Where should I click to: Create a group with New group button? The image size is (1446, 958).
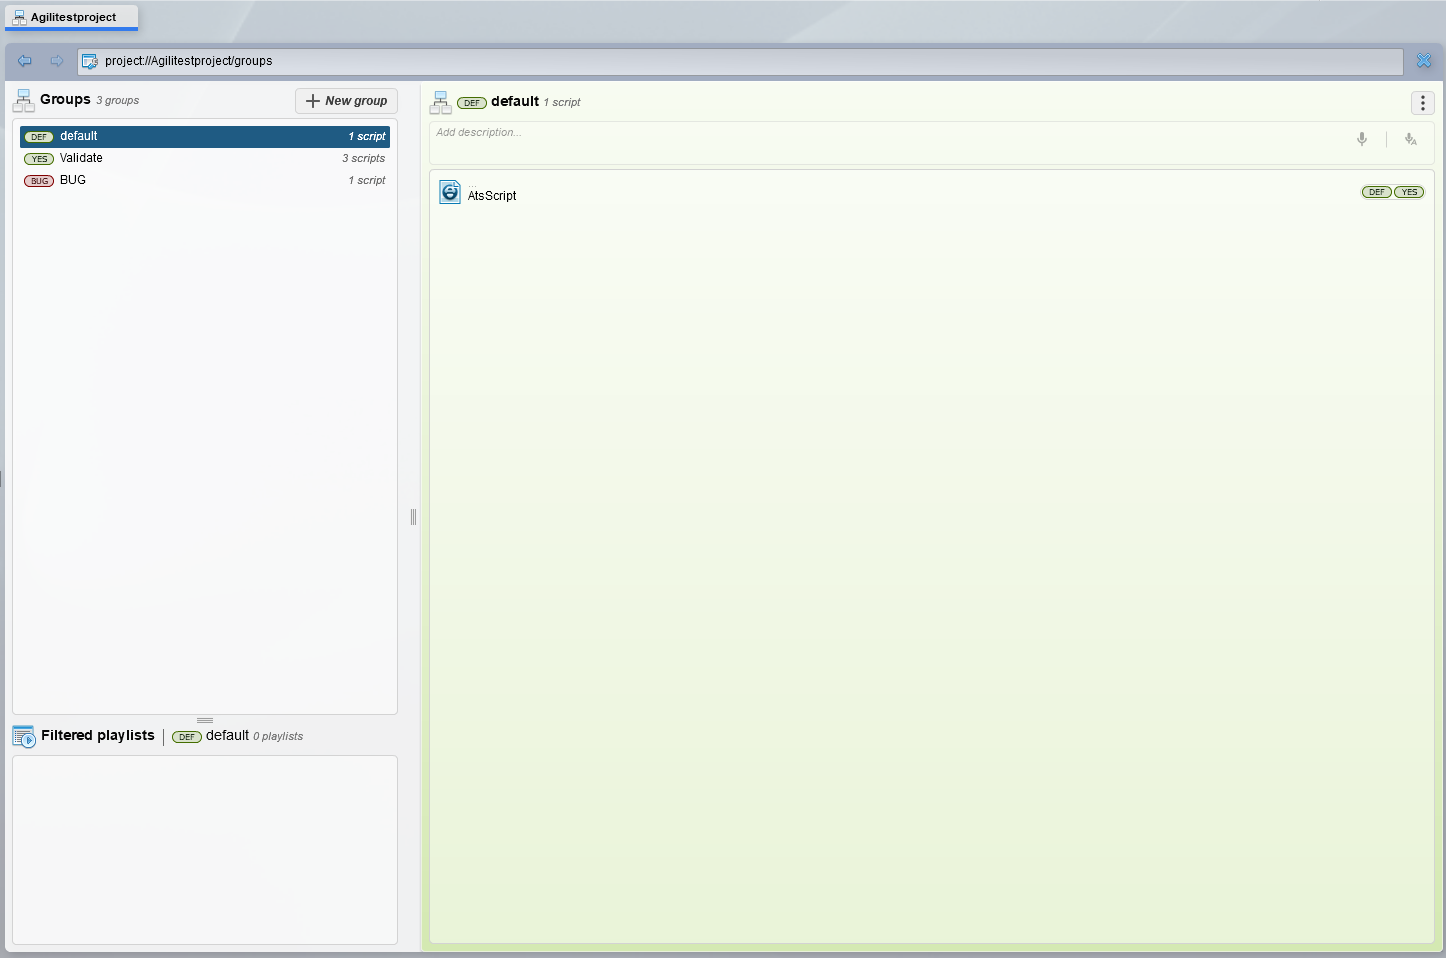[346, 101]
